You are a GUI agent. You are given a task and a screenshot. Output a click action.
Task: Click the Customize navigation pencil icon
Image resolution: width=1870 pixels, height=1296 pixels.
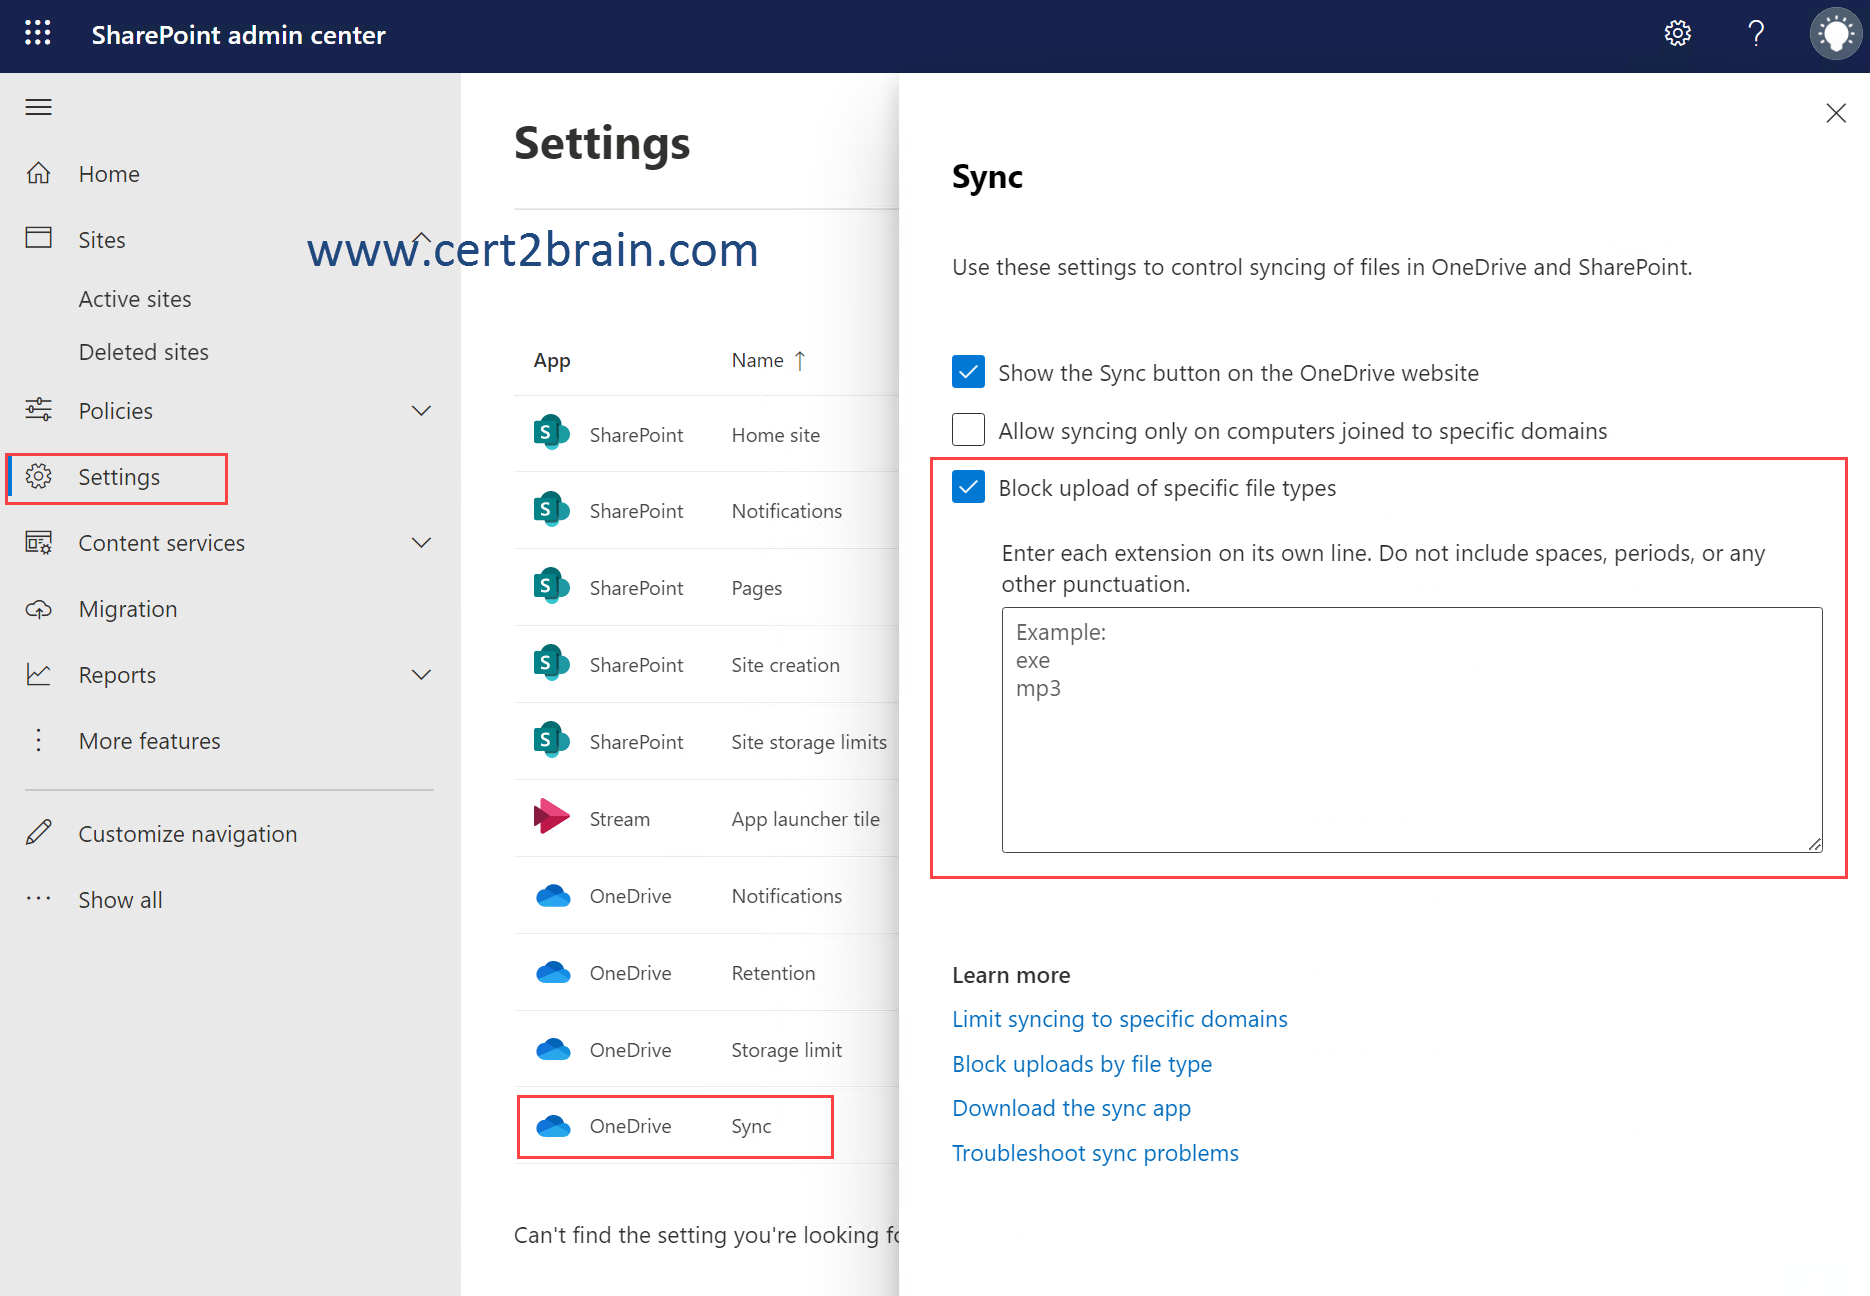click(x=38, y=832)
